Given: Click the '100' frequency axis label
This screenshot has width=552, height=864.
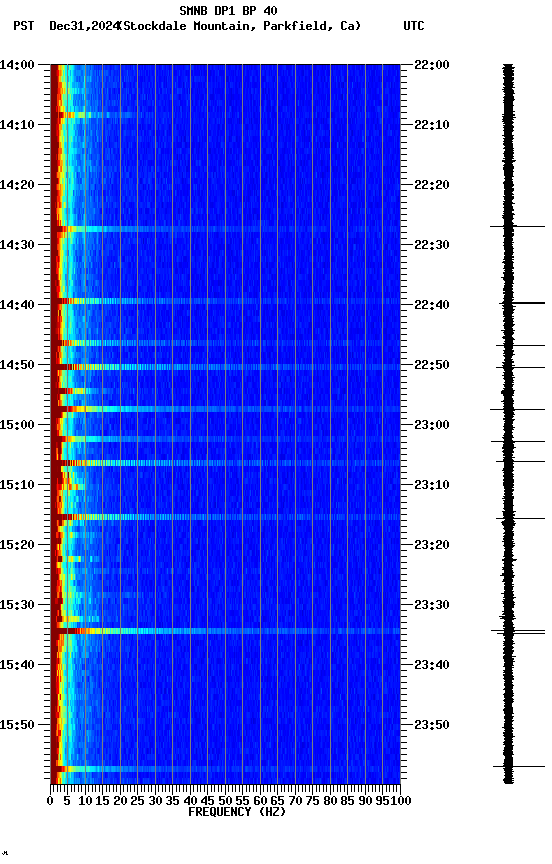Looking at the screenshot, I should (x=401, y=801).
